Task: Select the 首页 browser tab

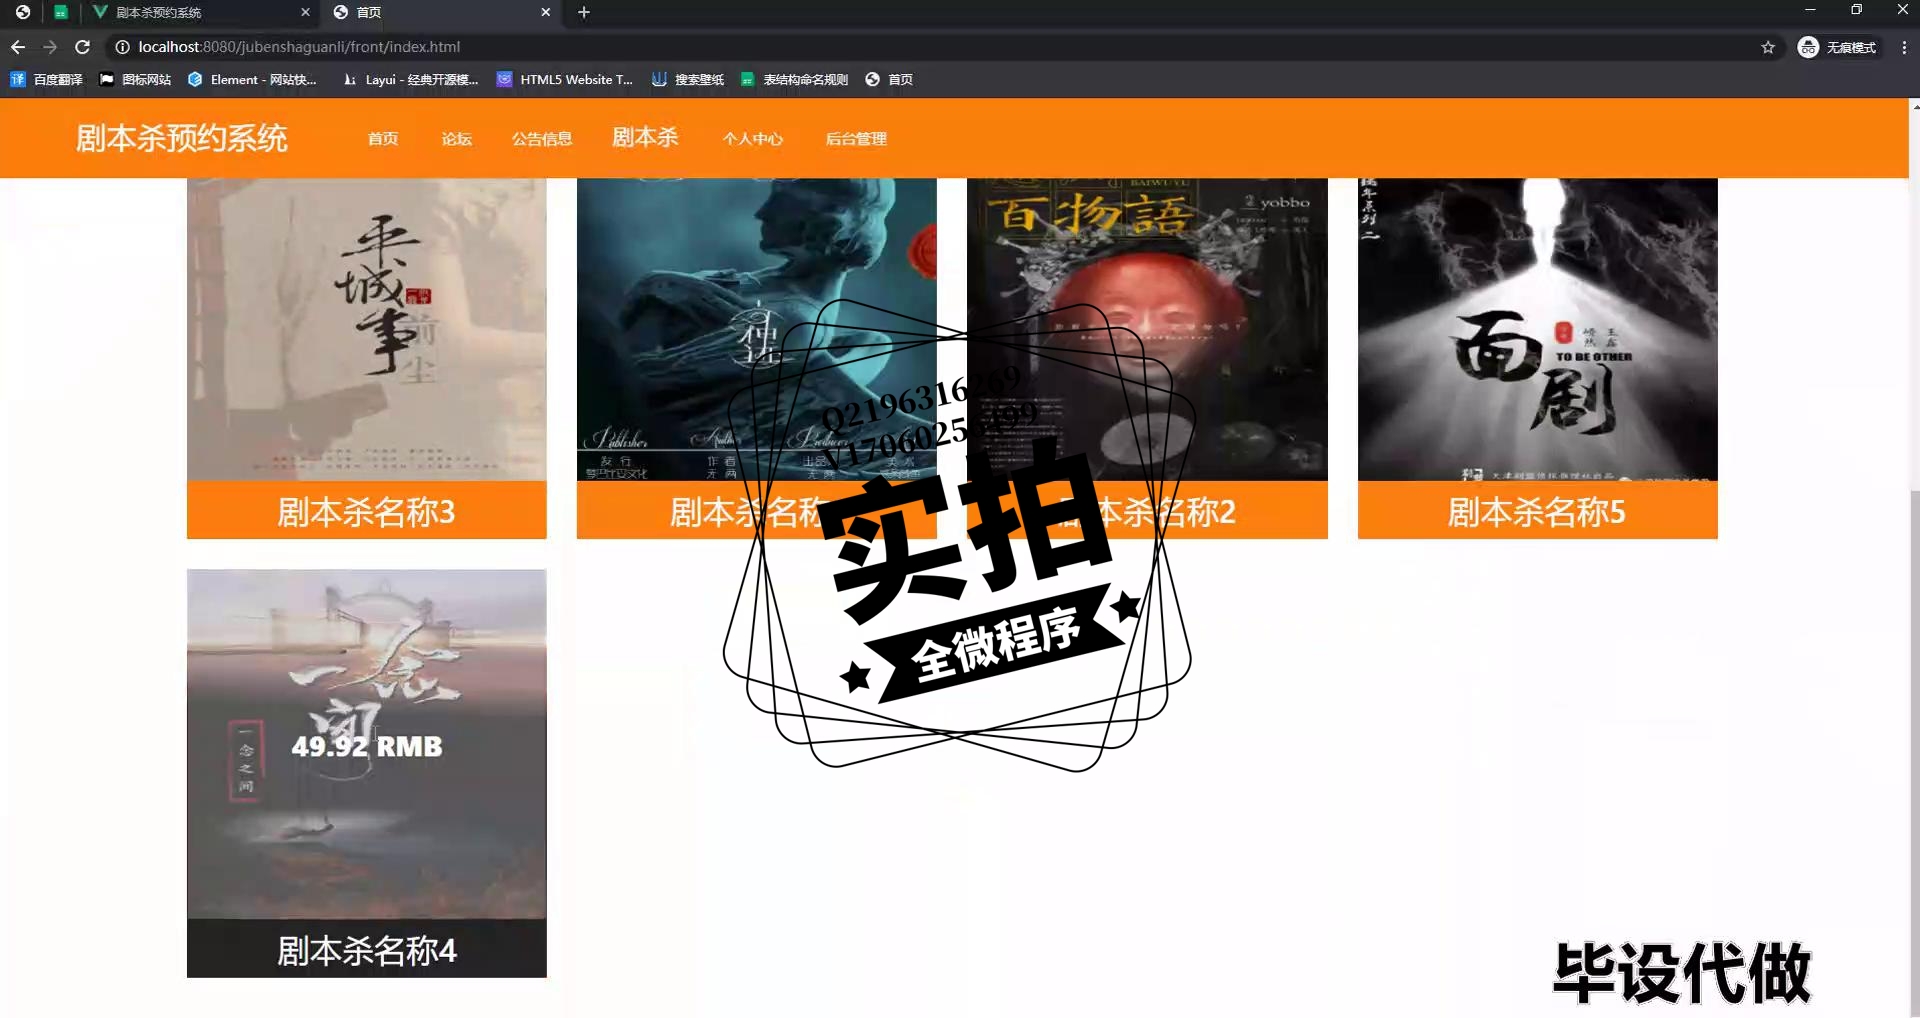Action: tap(442, 12)
